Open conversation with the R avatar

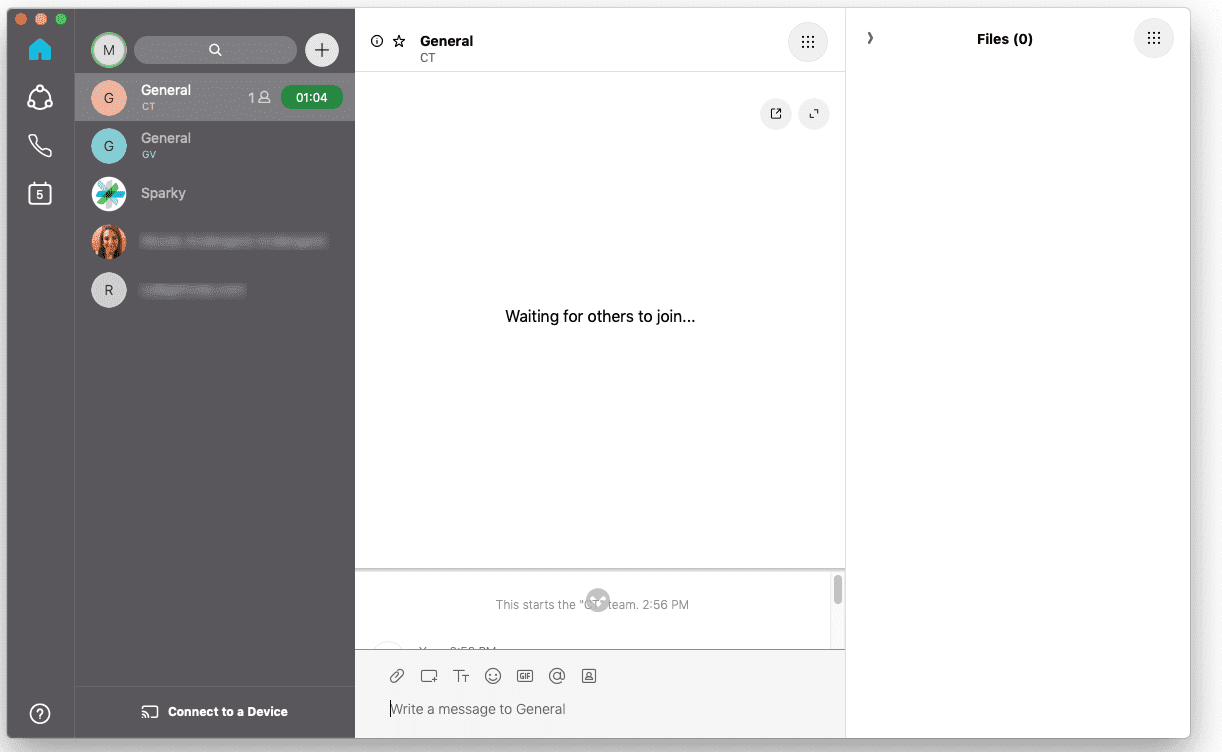pyautogui.click(x=215, y=289)
